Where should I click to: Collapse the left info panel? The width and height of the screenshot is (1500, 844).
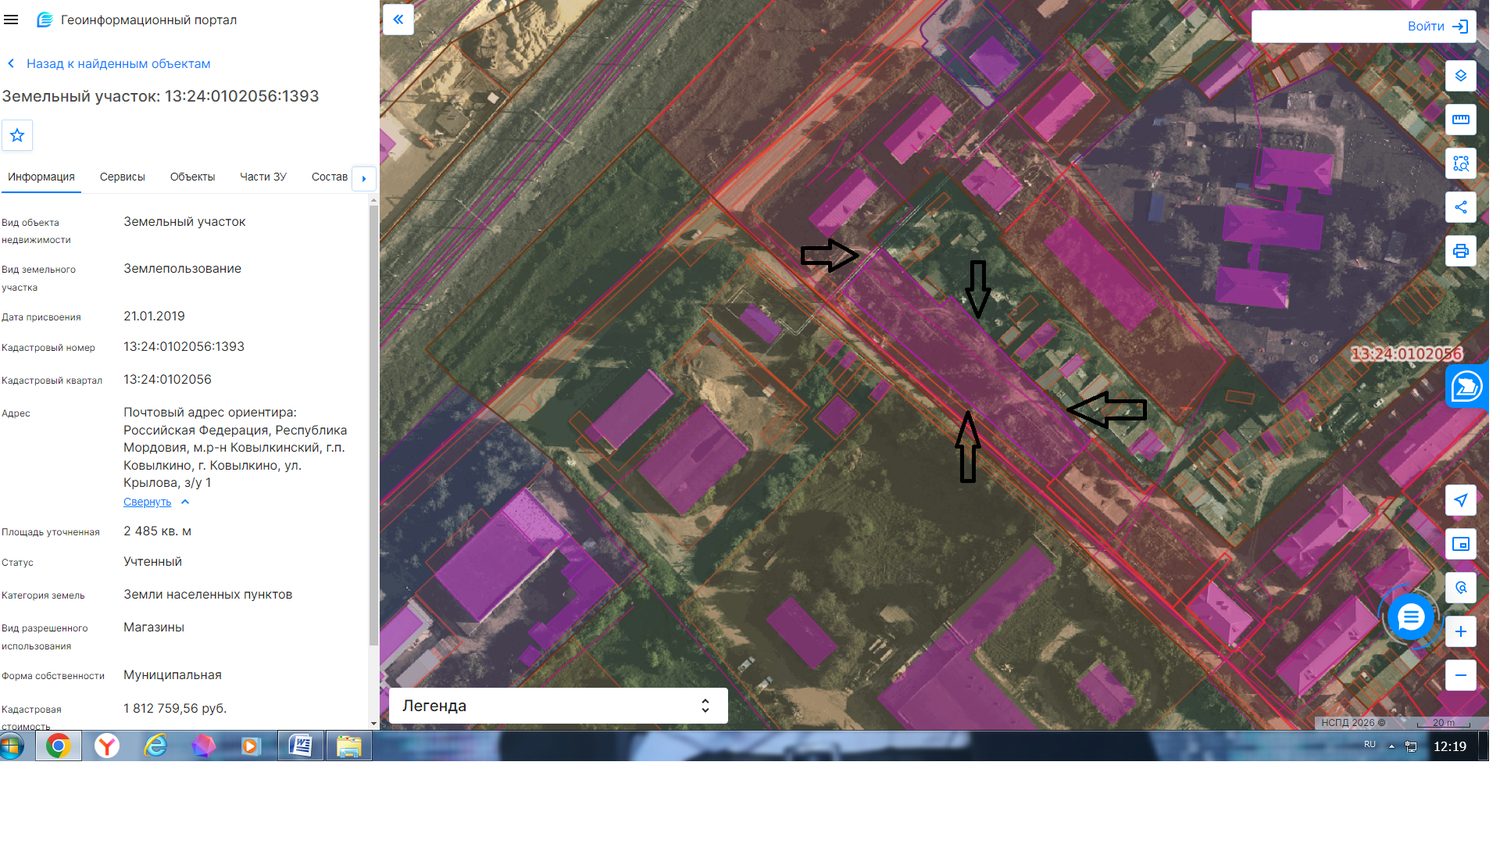(x=398, y=19)
